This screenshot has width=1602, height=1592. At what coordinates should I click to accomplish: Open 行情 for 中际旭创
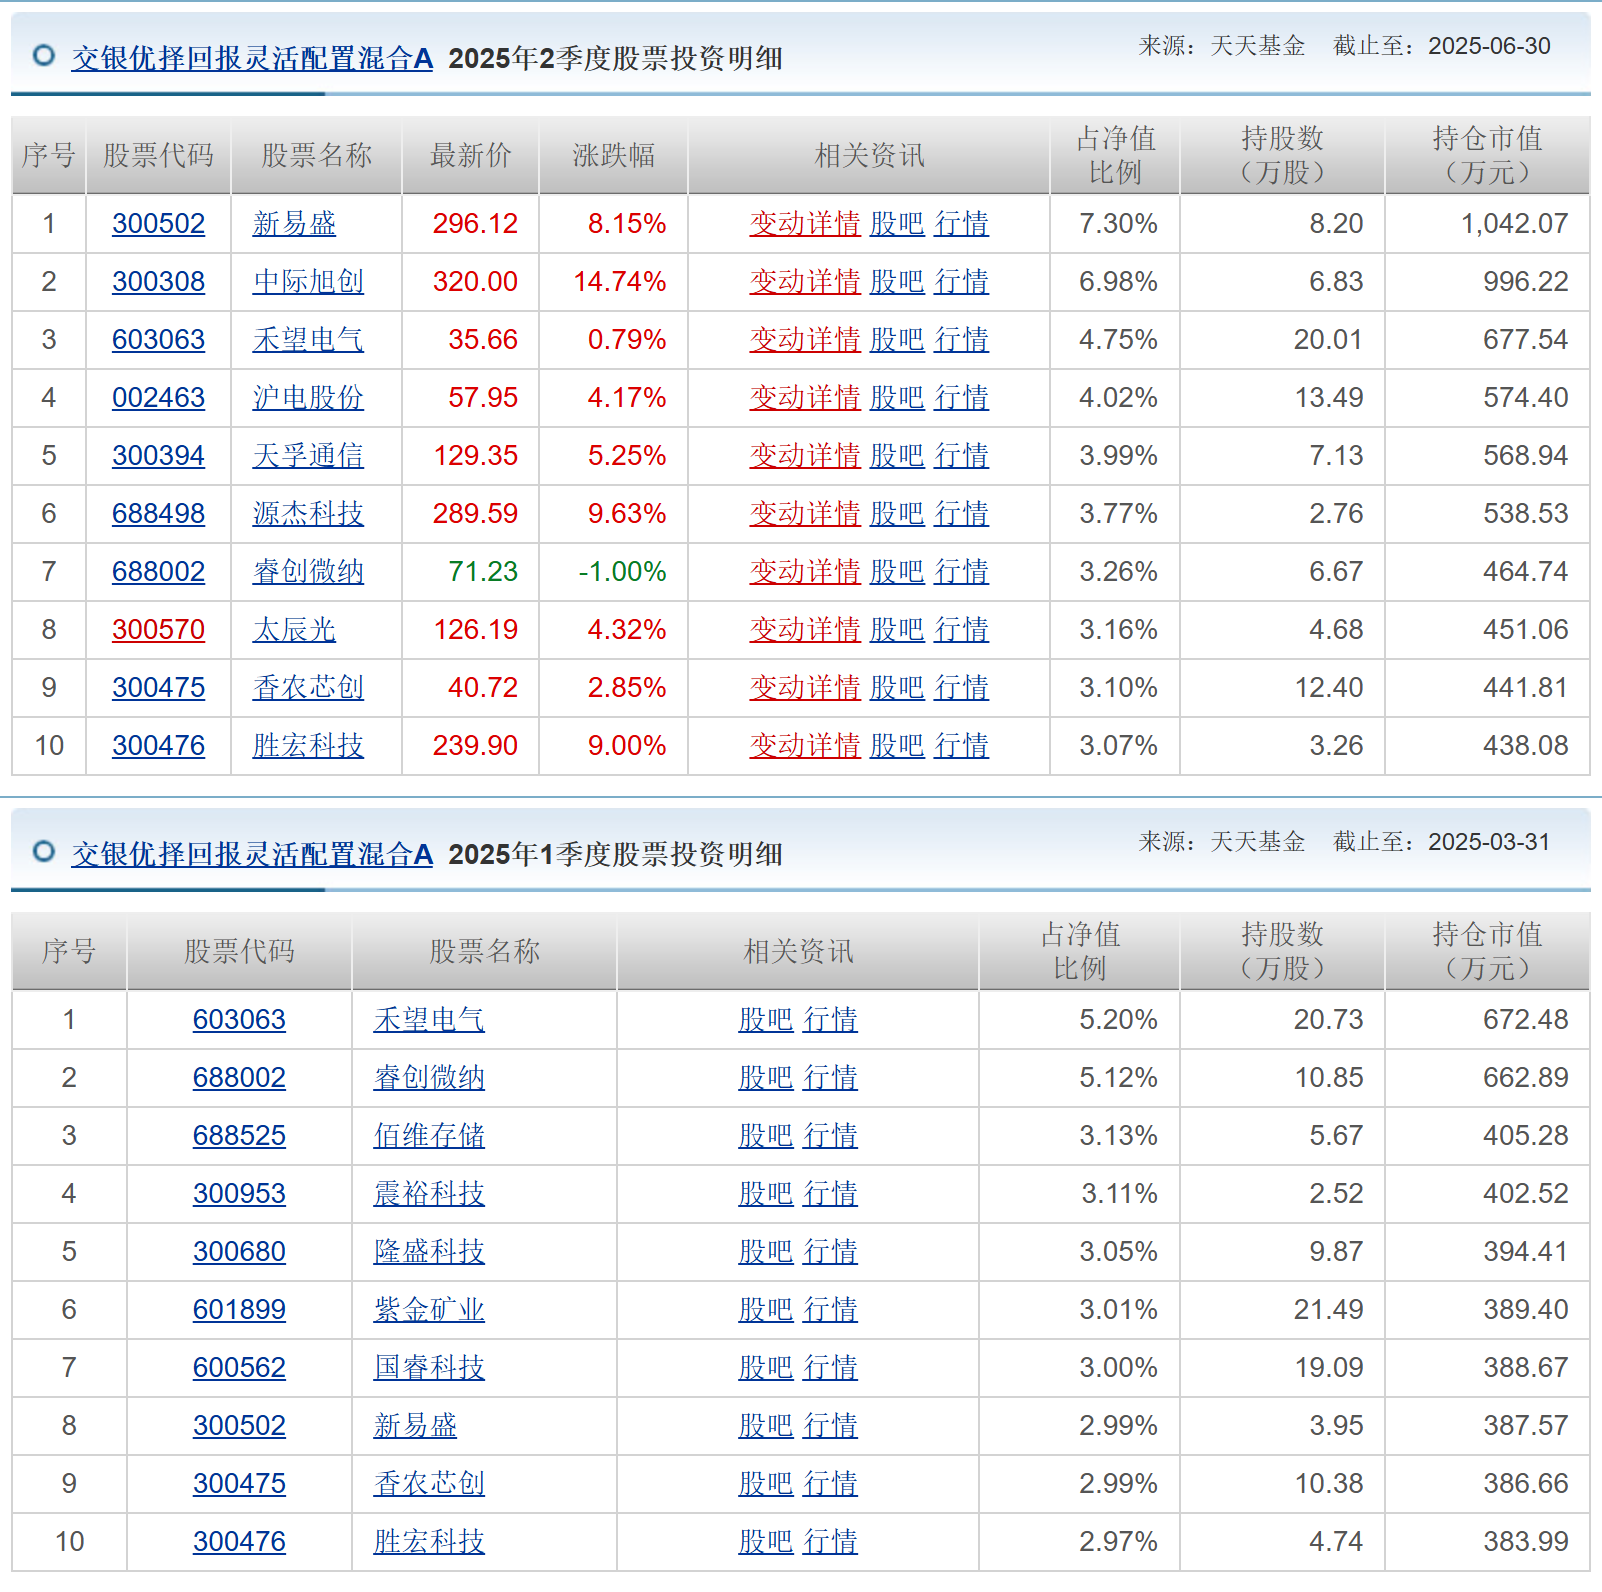pyautogui.click(x=961, y=282)
